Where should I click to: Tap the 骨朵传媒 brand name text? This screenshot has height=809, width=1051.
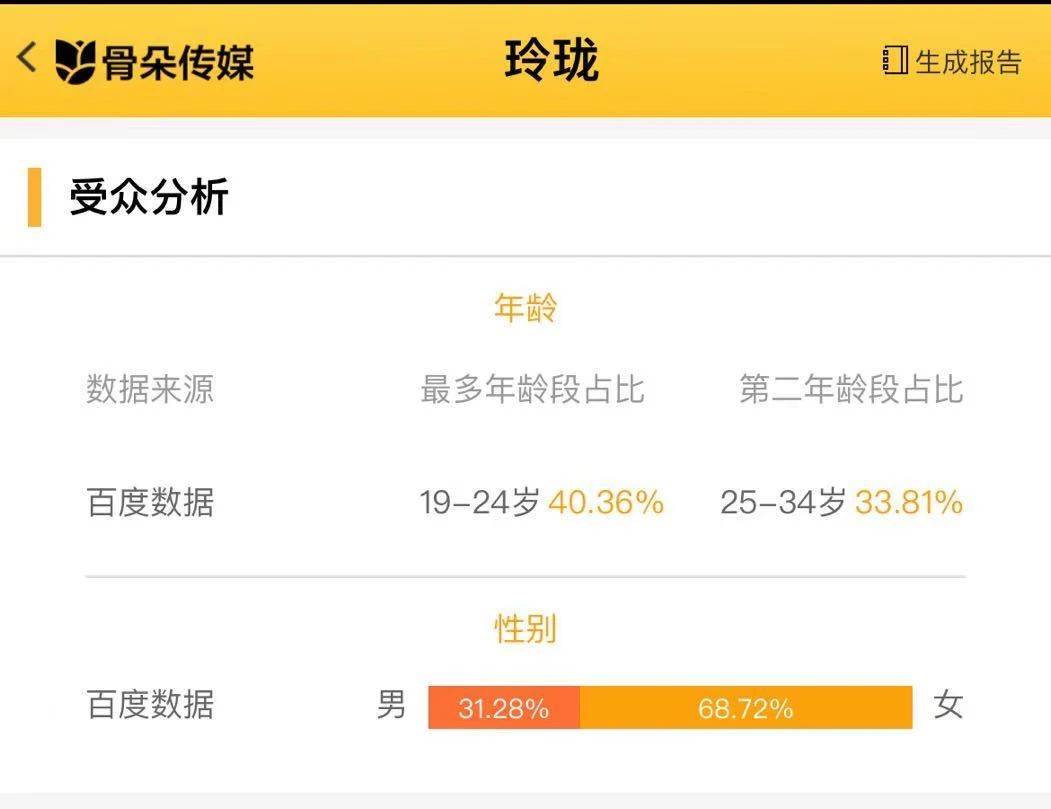coord(178,62)
